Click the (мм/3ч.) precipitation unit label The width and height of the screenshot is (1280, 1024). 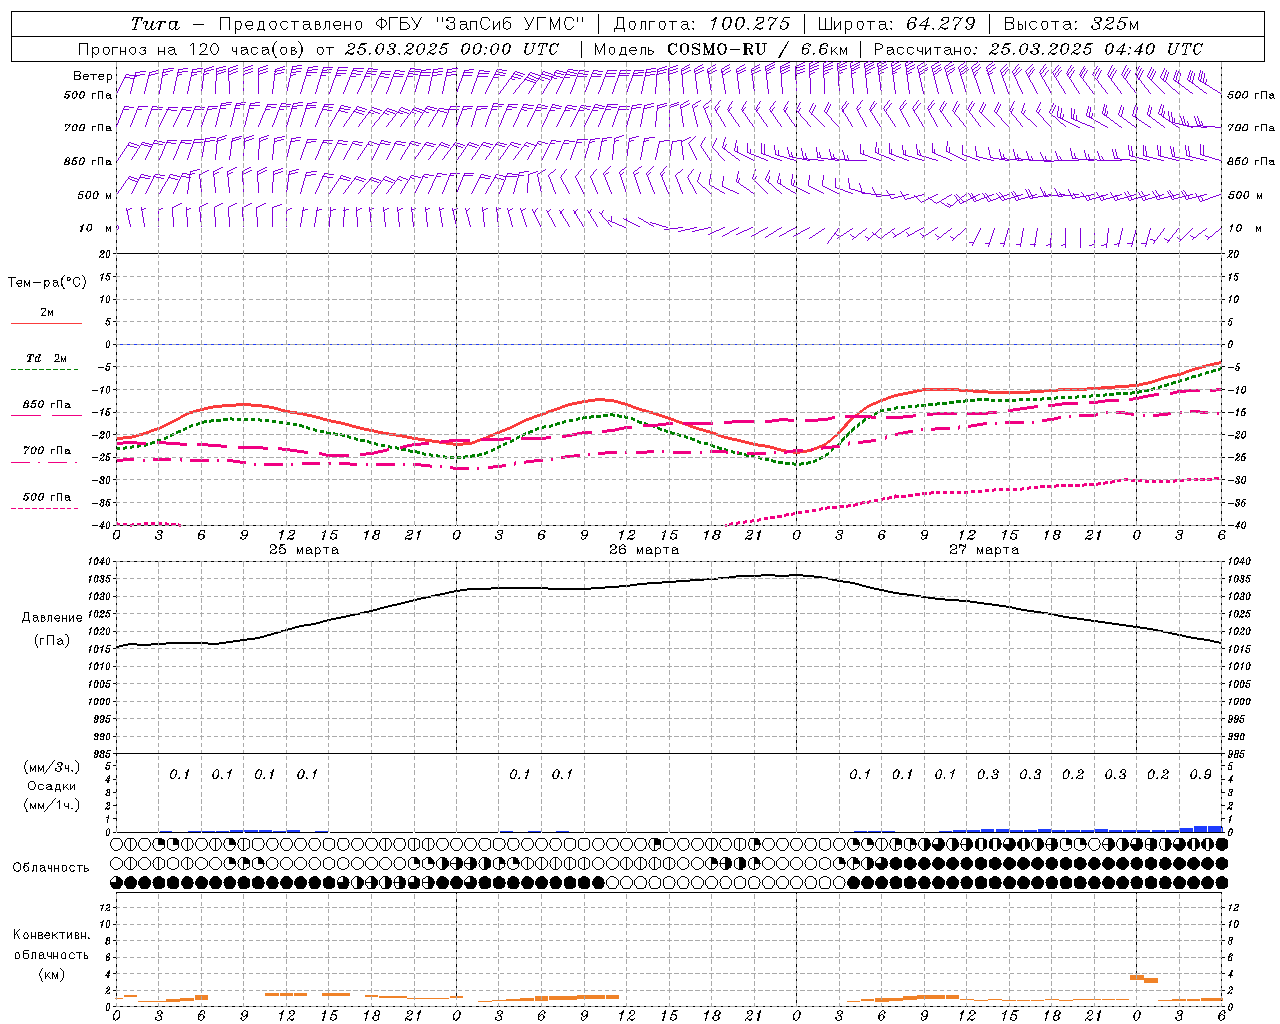[x=51, y=767]
